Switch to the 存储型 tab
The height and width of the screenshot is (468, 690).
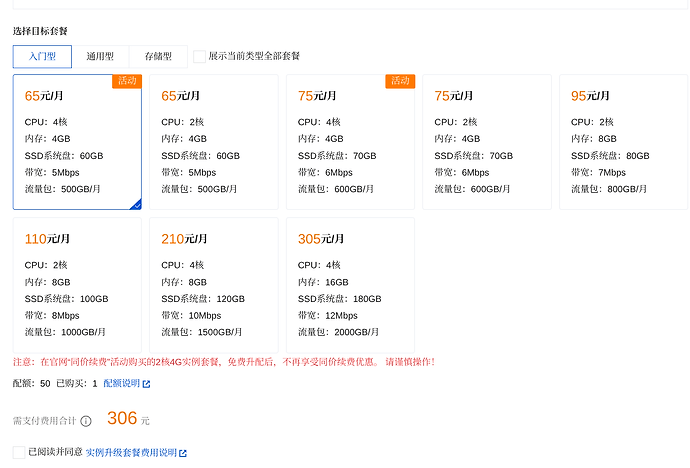[158, 56]
